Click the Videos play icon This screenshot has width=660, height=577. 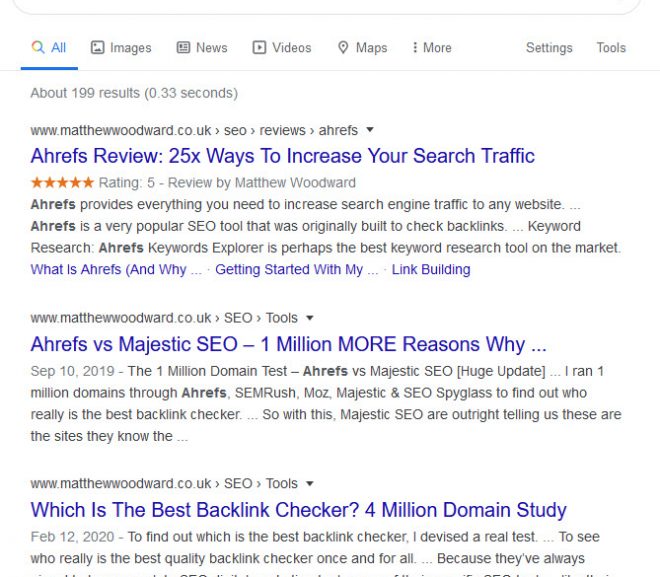(x=259, y=47)
